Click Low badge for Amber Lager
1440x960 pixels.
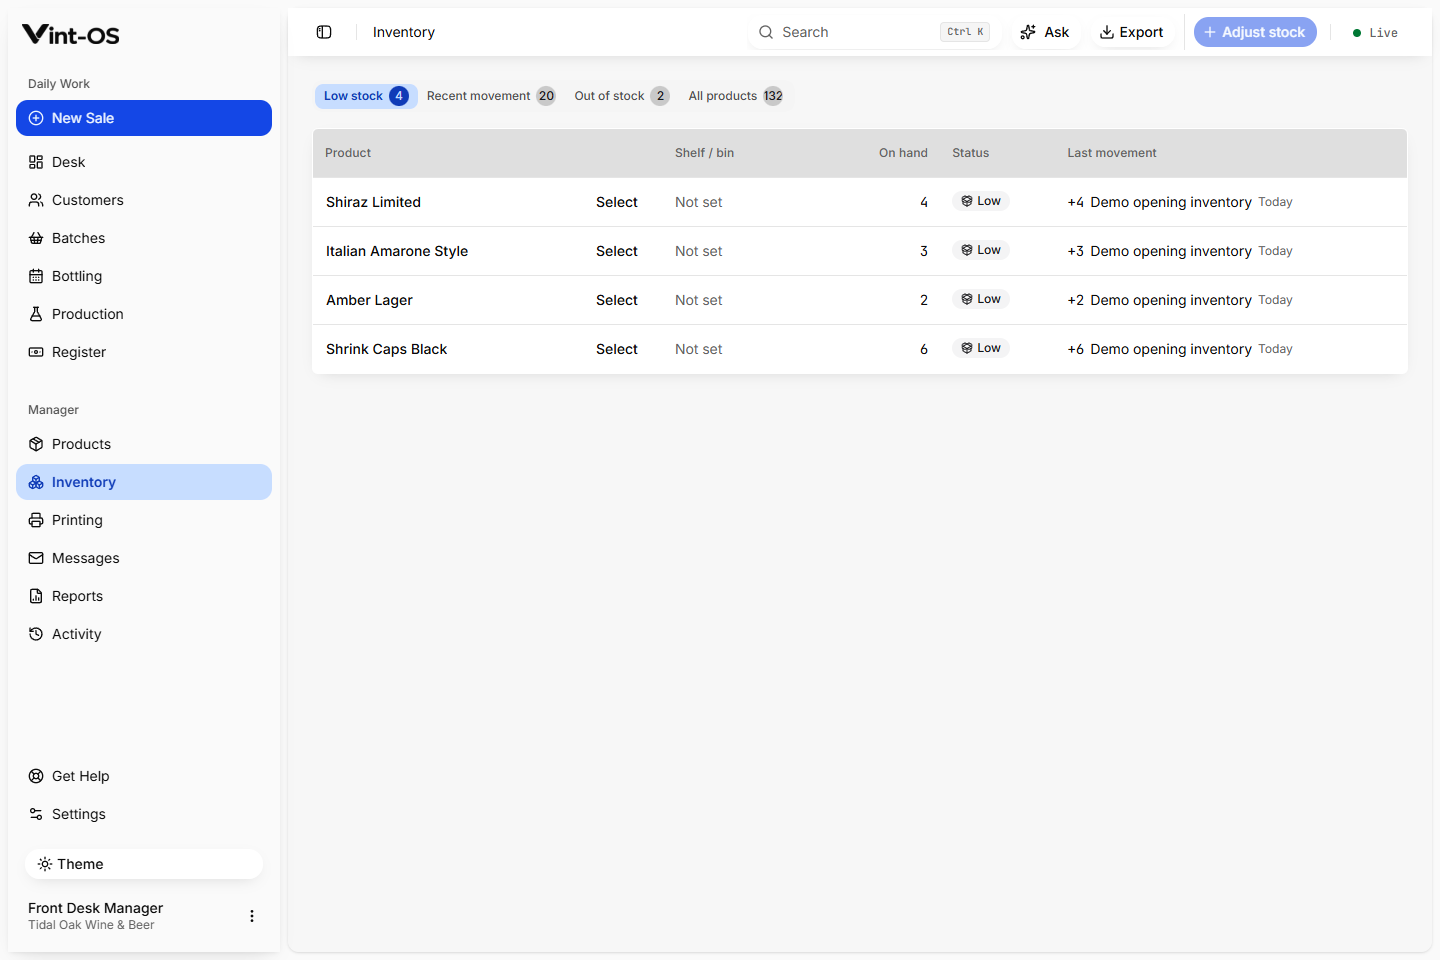(x=981, y=299)
